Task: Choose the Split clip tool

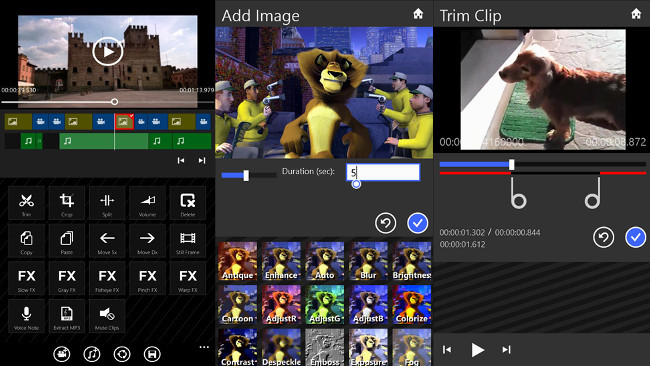Action: pos(107,203)
